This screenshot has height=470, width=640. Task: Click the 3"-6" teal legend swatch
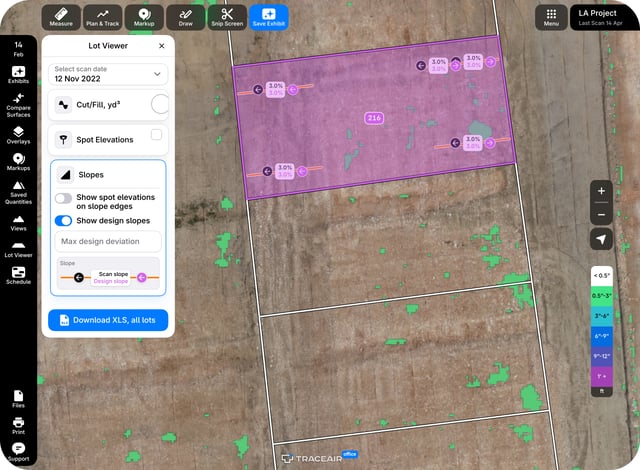[602, 316]
